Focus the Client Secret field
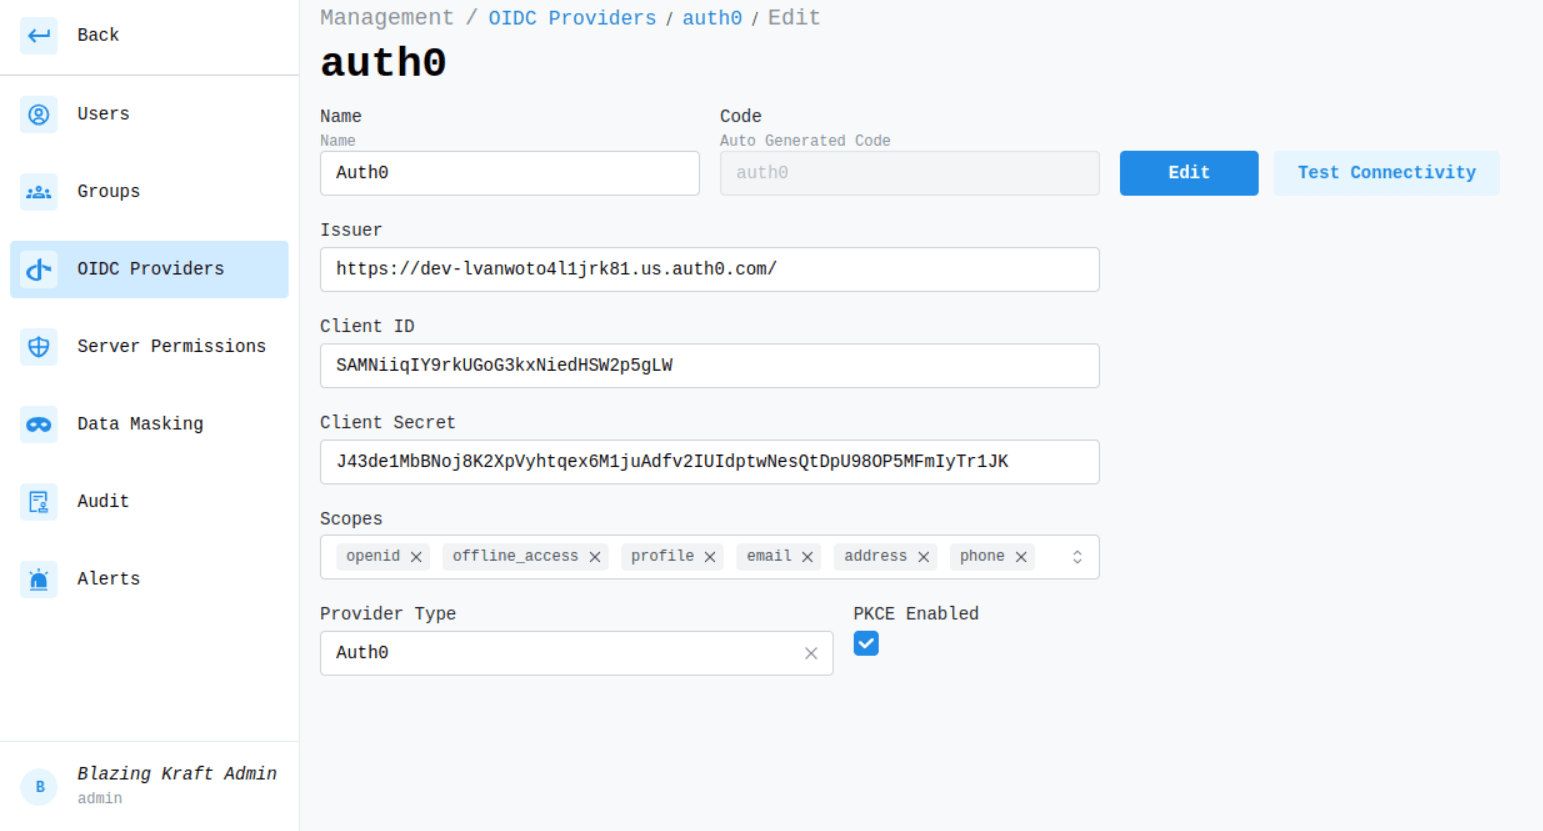Viewport: 1543px width, 831px height. tap(709, 462)
